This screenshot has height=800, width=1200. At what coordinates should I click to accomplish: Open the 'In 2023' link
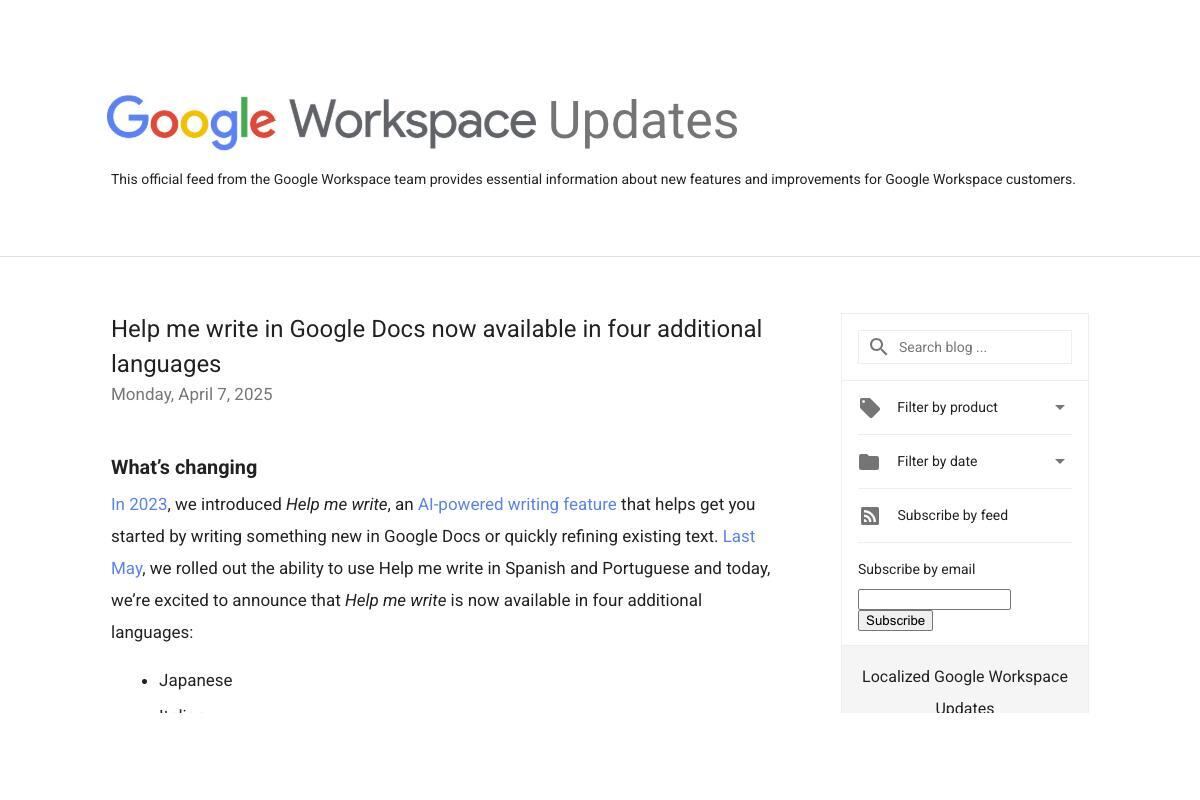pyautogui.click(x=139, y=504)
